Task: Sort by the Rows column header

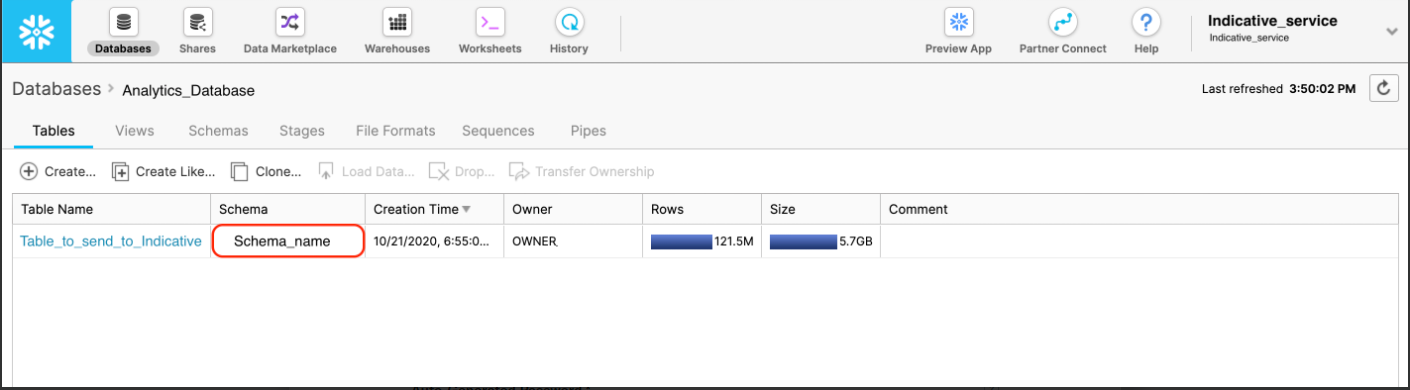Action: click(x=702, y=209)
